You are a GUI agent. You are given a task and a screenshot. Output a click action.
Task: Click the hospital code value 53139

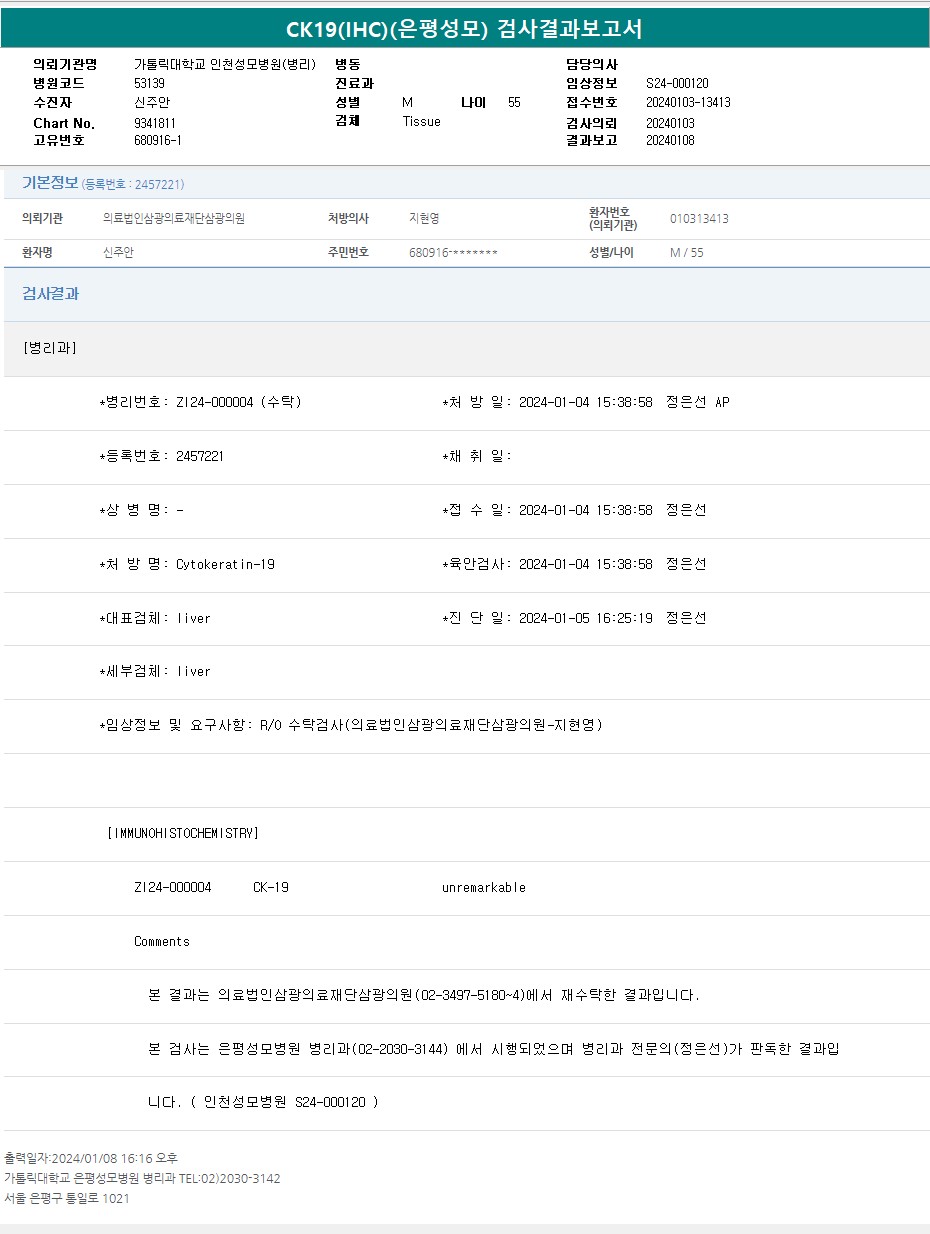(149, 83)
